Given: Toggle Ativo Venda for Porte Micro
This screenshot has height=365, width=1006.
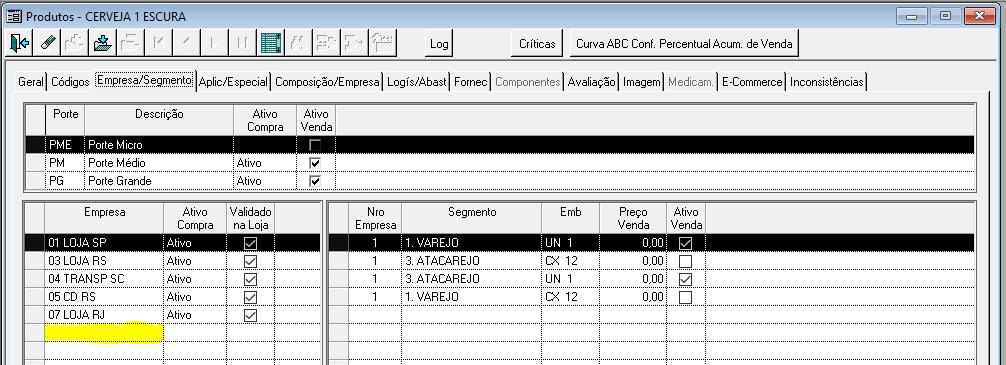Looking at the screenshot, I should [x=315, y=145].
